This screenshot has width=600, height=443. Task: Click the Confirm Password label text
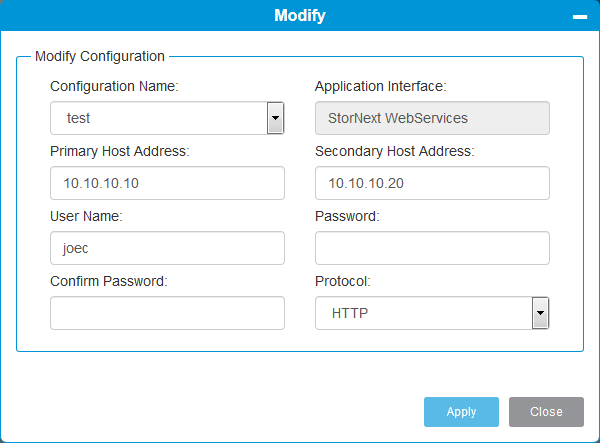109,282
